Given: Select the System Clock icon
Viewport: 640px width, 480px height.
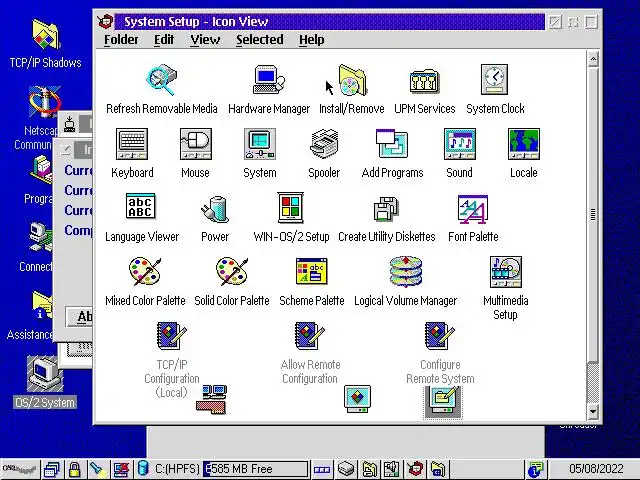Looking at the screenshot, I should tap(494, 80).
